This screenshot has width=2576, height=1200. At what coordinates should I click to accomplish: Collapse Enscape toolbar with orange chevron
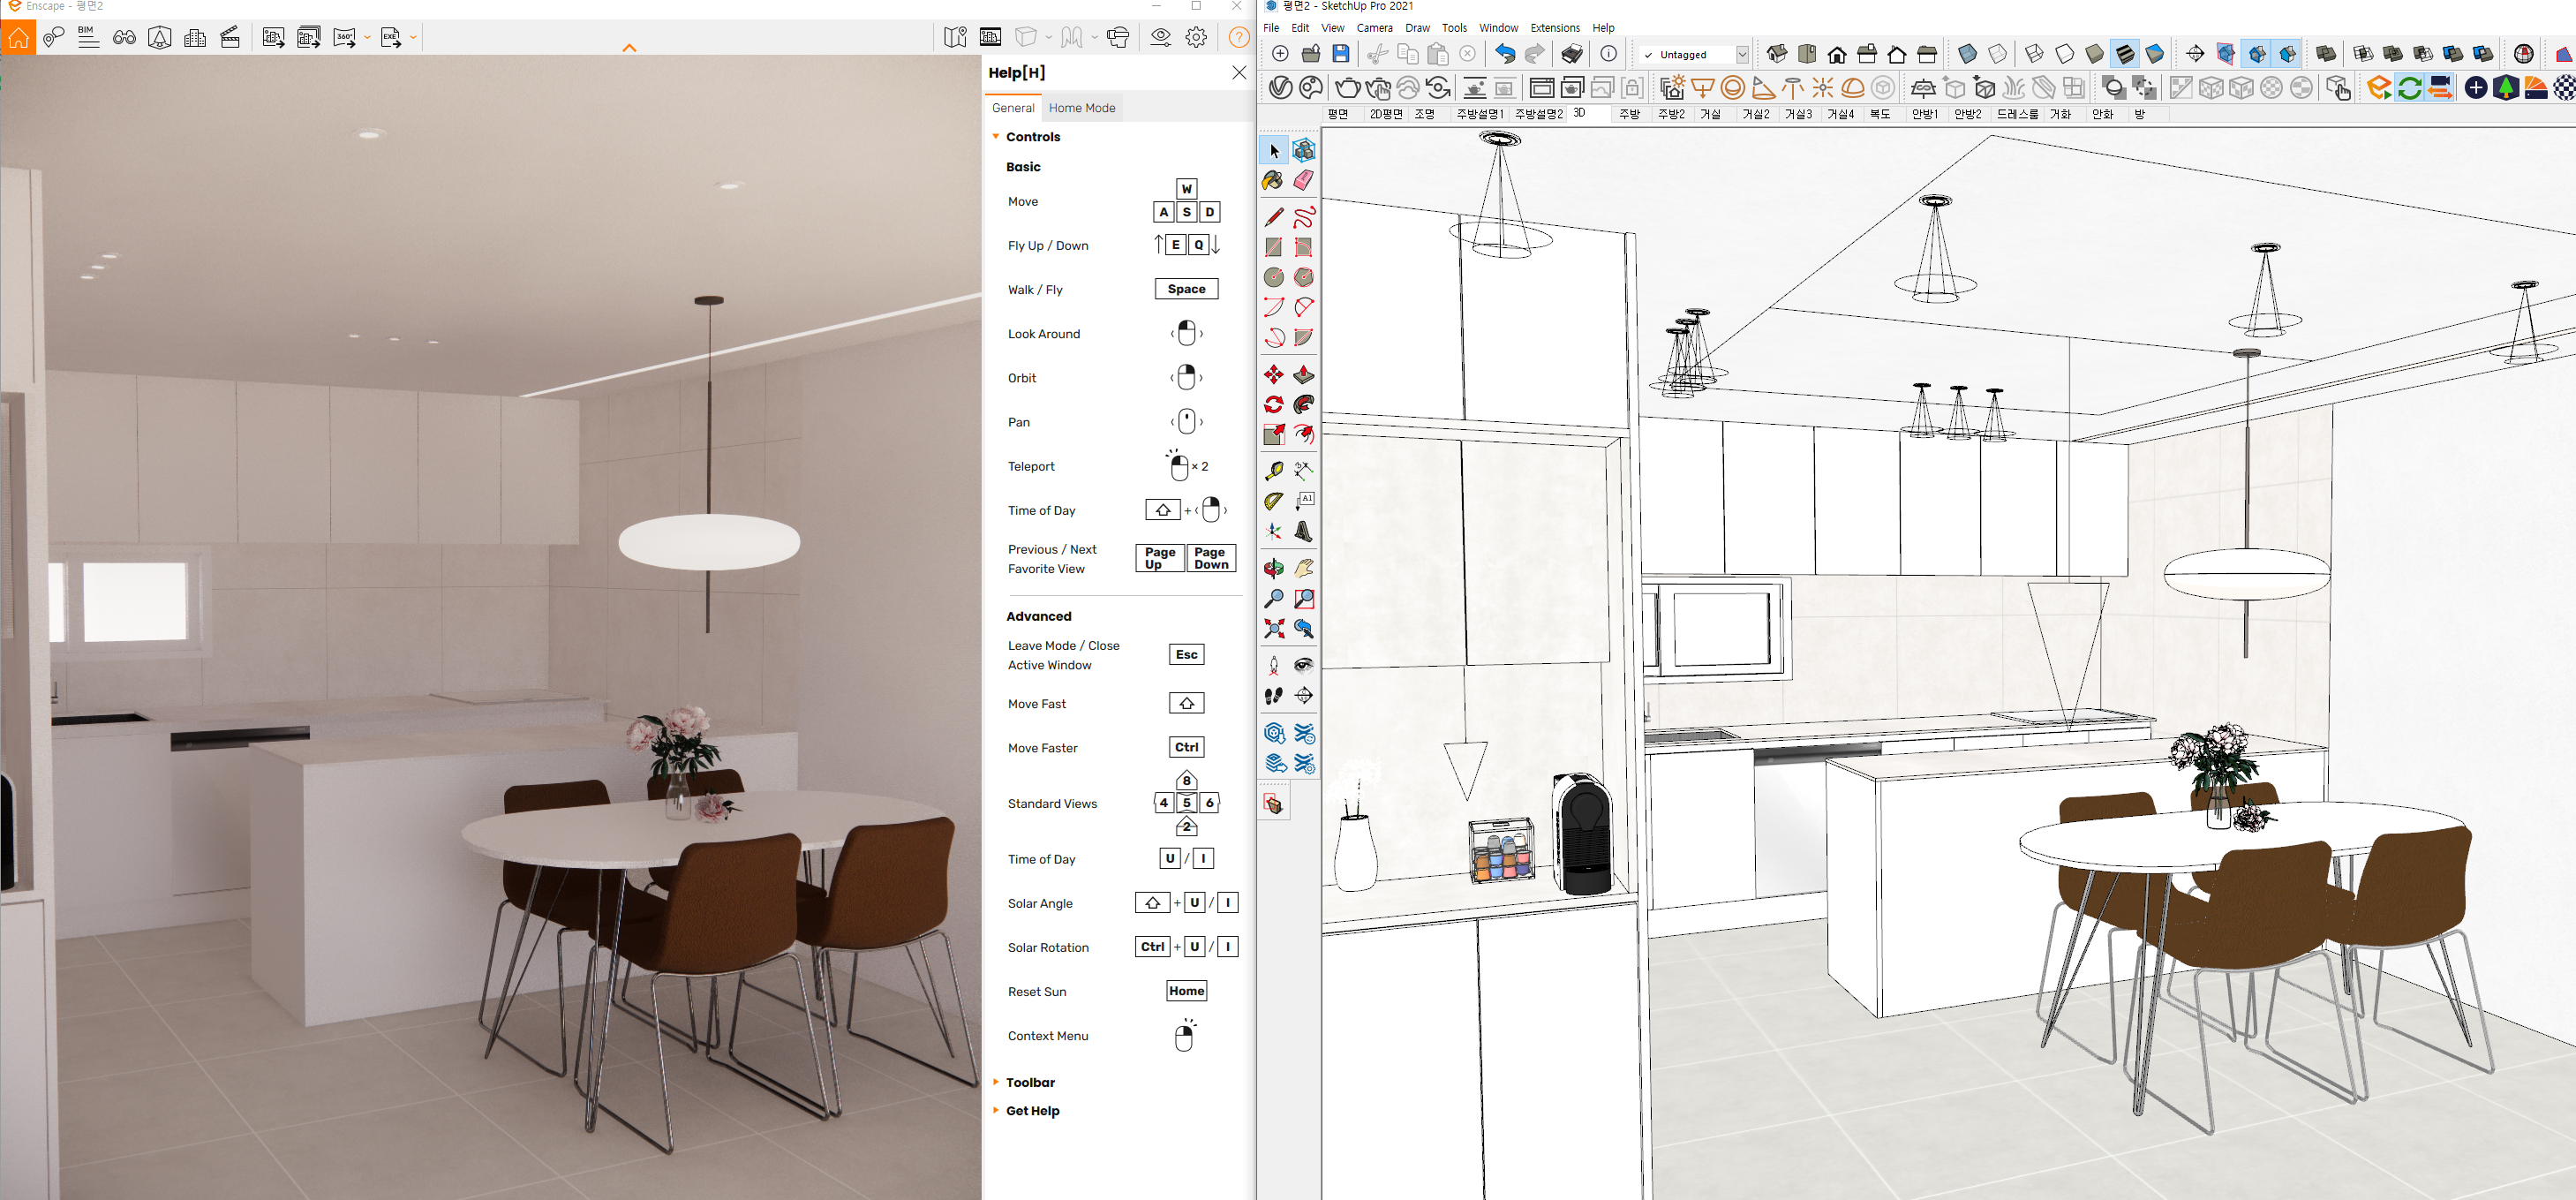point(629,47)
